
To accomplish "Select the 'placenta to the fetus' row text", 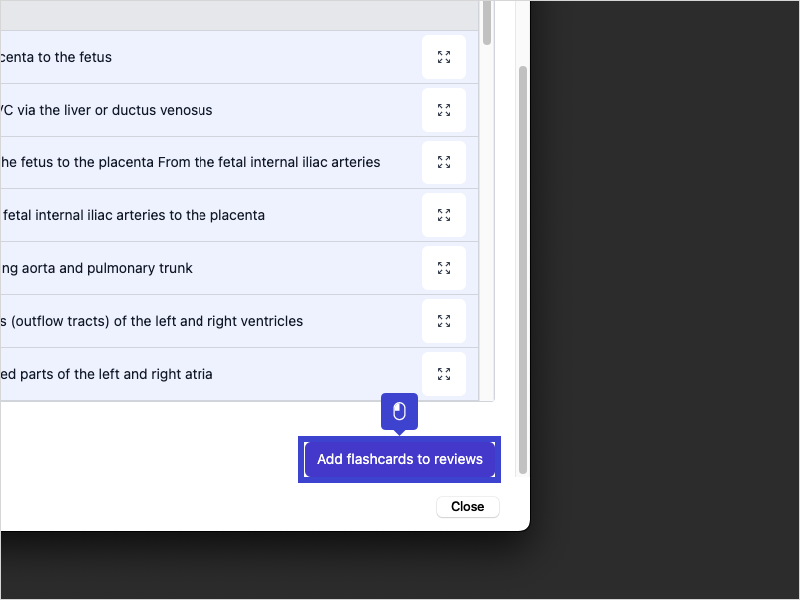I will [x=56, y=57].
